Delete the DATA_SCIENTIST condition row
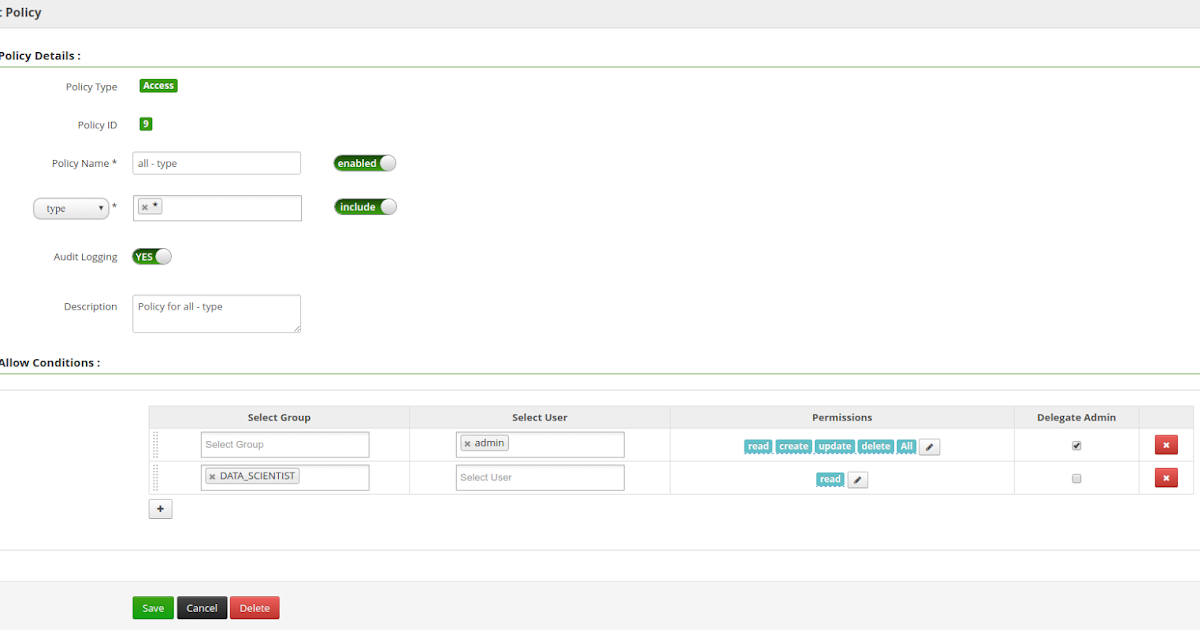This screenshot has height=630, width=1200. tap(1166, 477)
